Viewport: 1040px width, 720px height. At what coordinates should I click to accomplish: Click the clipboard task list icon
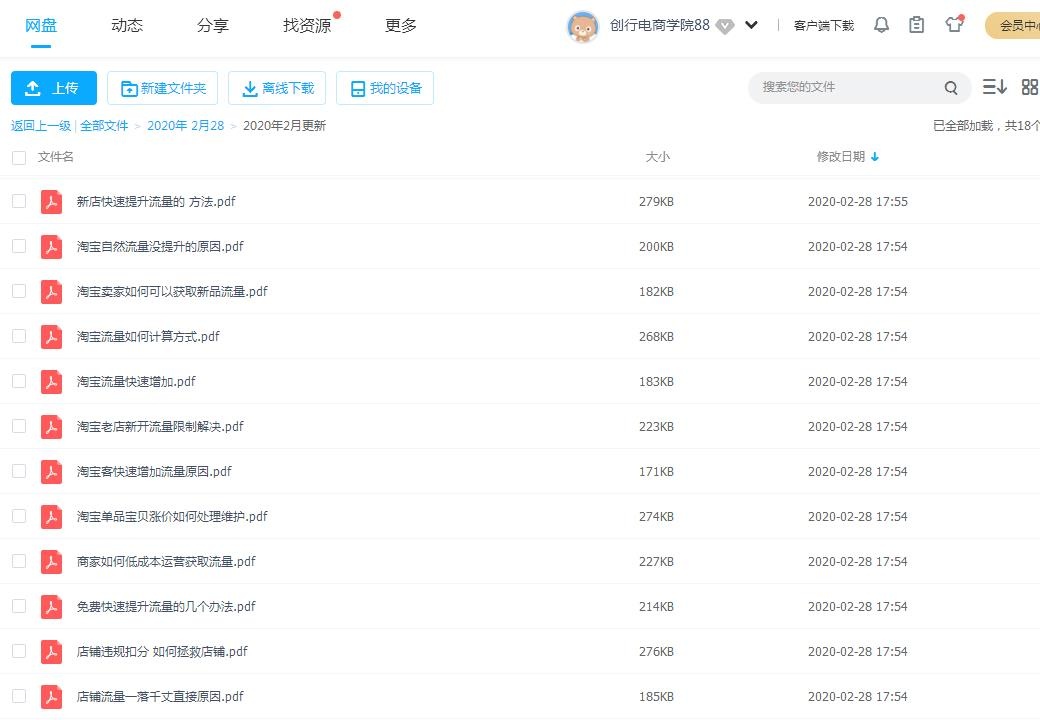tap(916, 25)
